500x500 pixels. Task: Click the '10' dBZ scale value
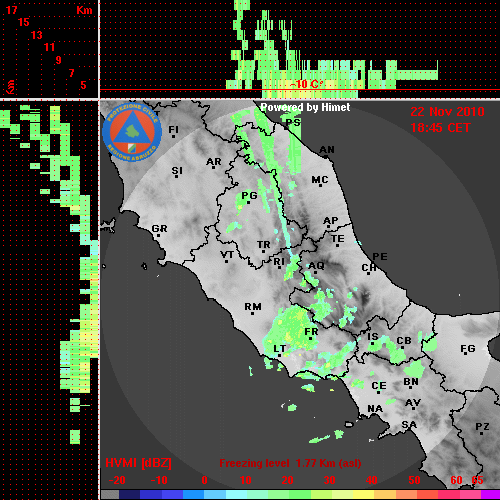pos(246,480)
